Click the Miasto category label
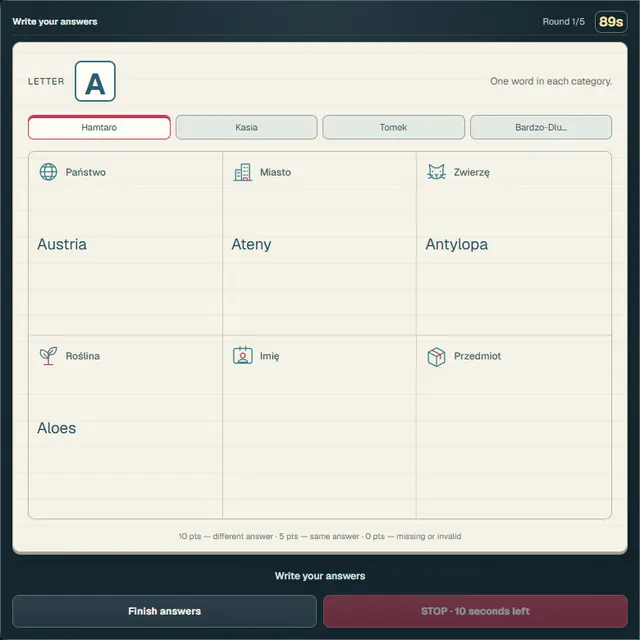Viewport: 640px width, 640px height. click(x=276, y=172)
